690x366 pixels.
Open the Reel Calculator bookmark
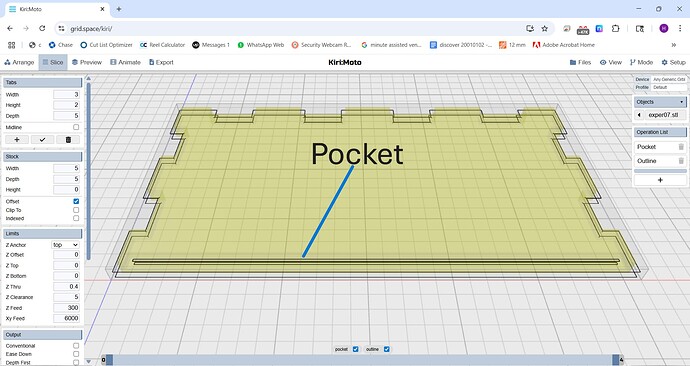[162, 45]
